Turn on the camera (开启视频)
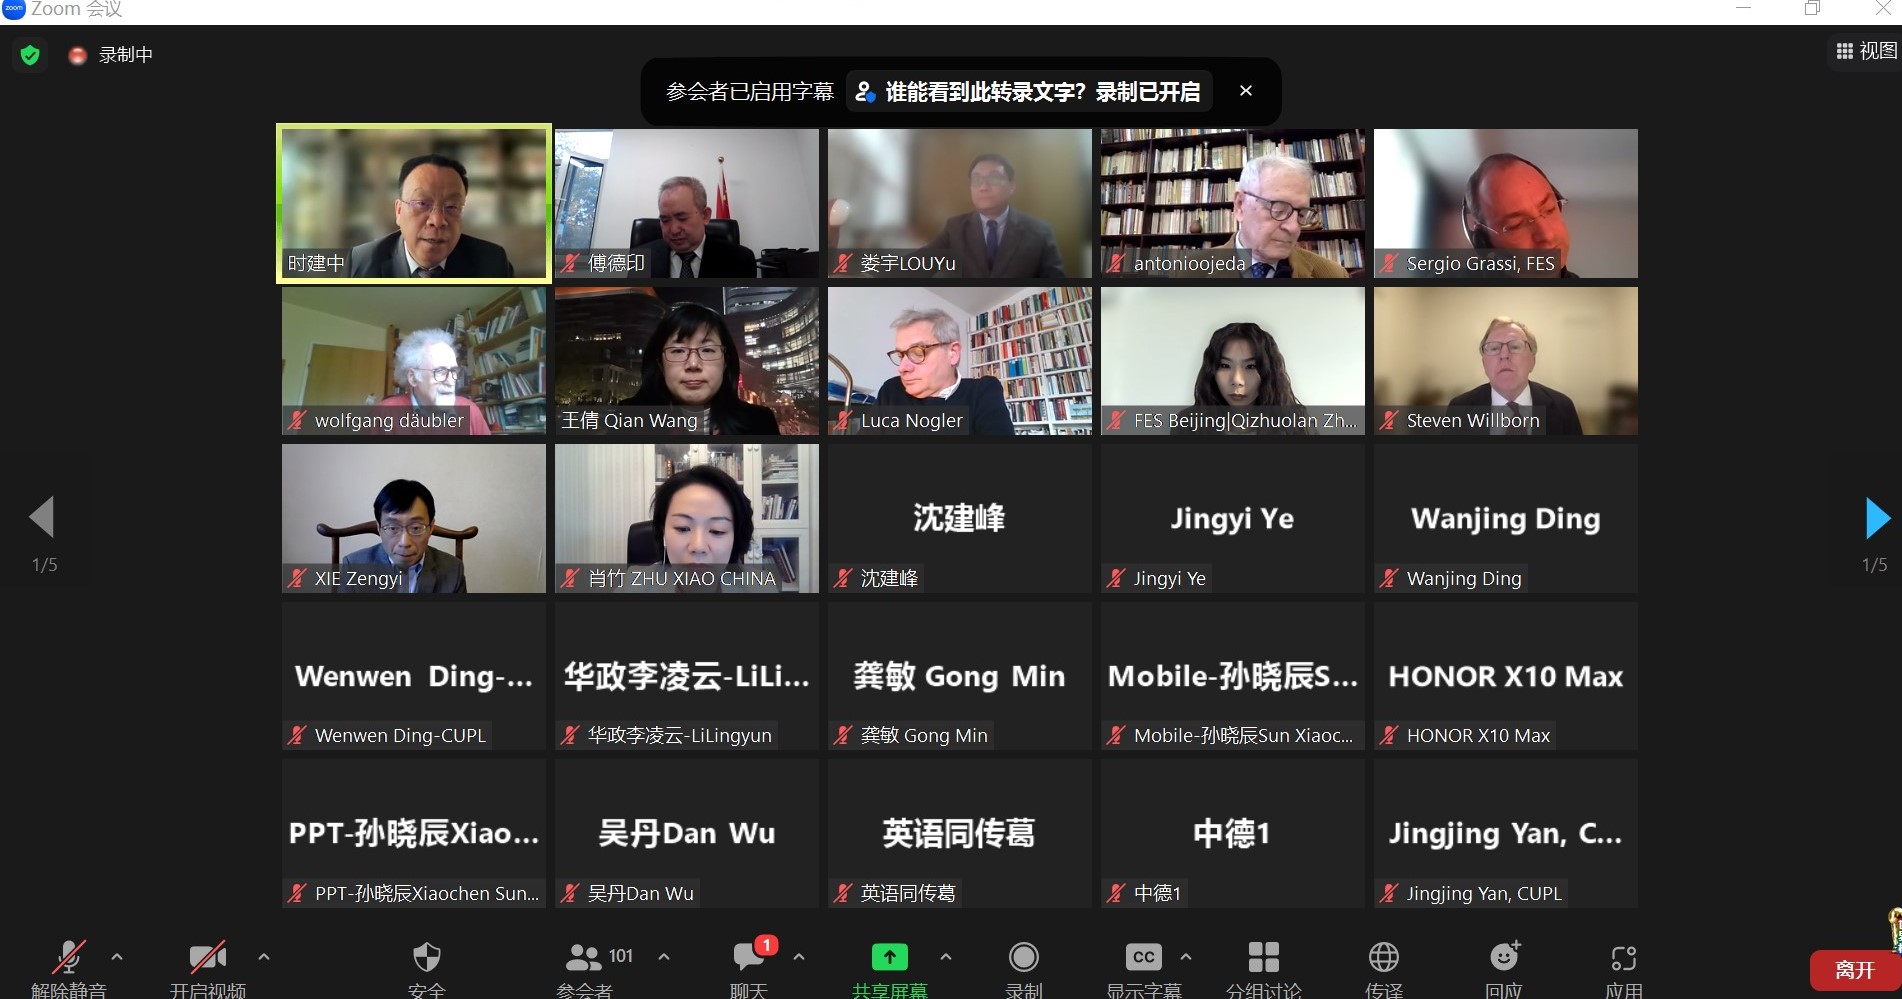The height and width of the screenshot is (999, 1902). pos(207,958)
